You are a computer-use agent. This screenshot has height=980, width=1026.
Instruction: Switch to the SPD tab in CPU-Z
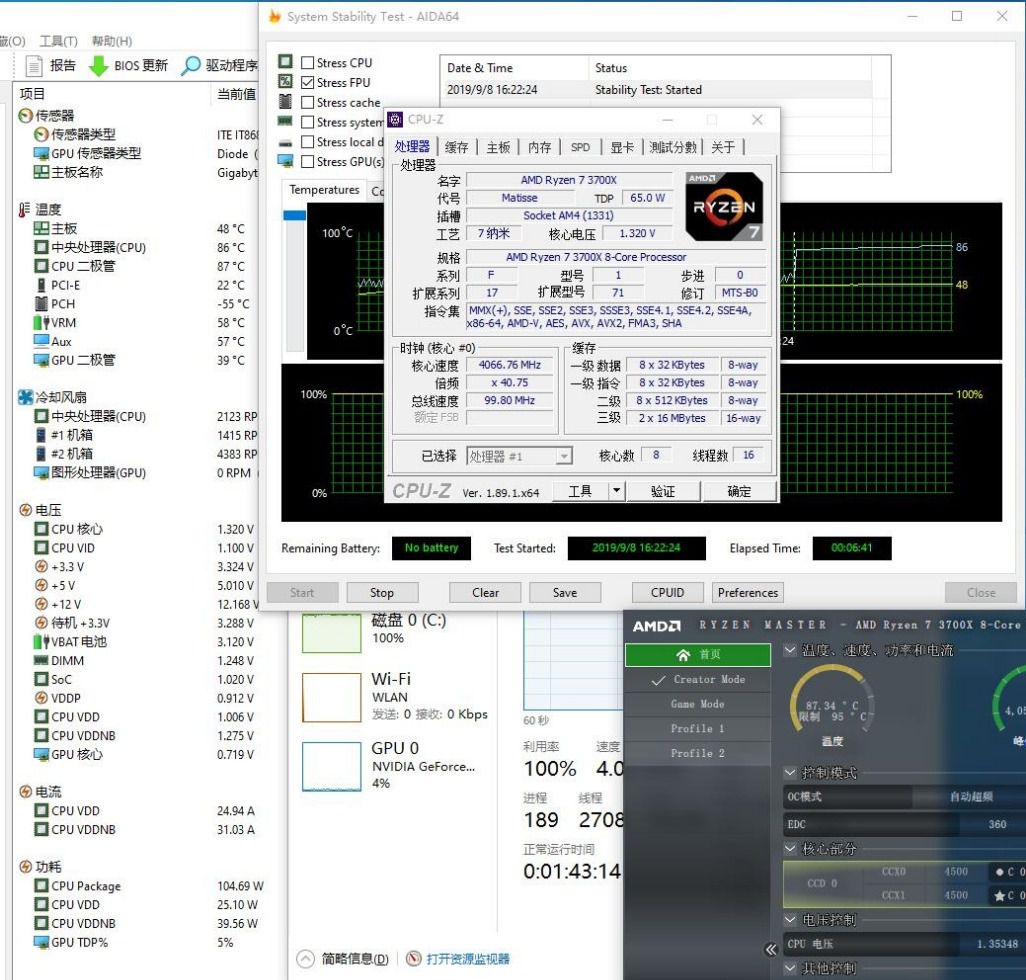pos(580,147)
